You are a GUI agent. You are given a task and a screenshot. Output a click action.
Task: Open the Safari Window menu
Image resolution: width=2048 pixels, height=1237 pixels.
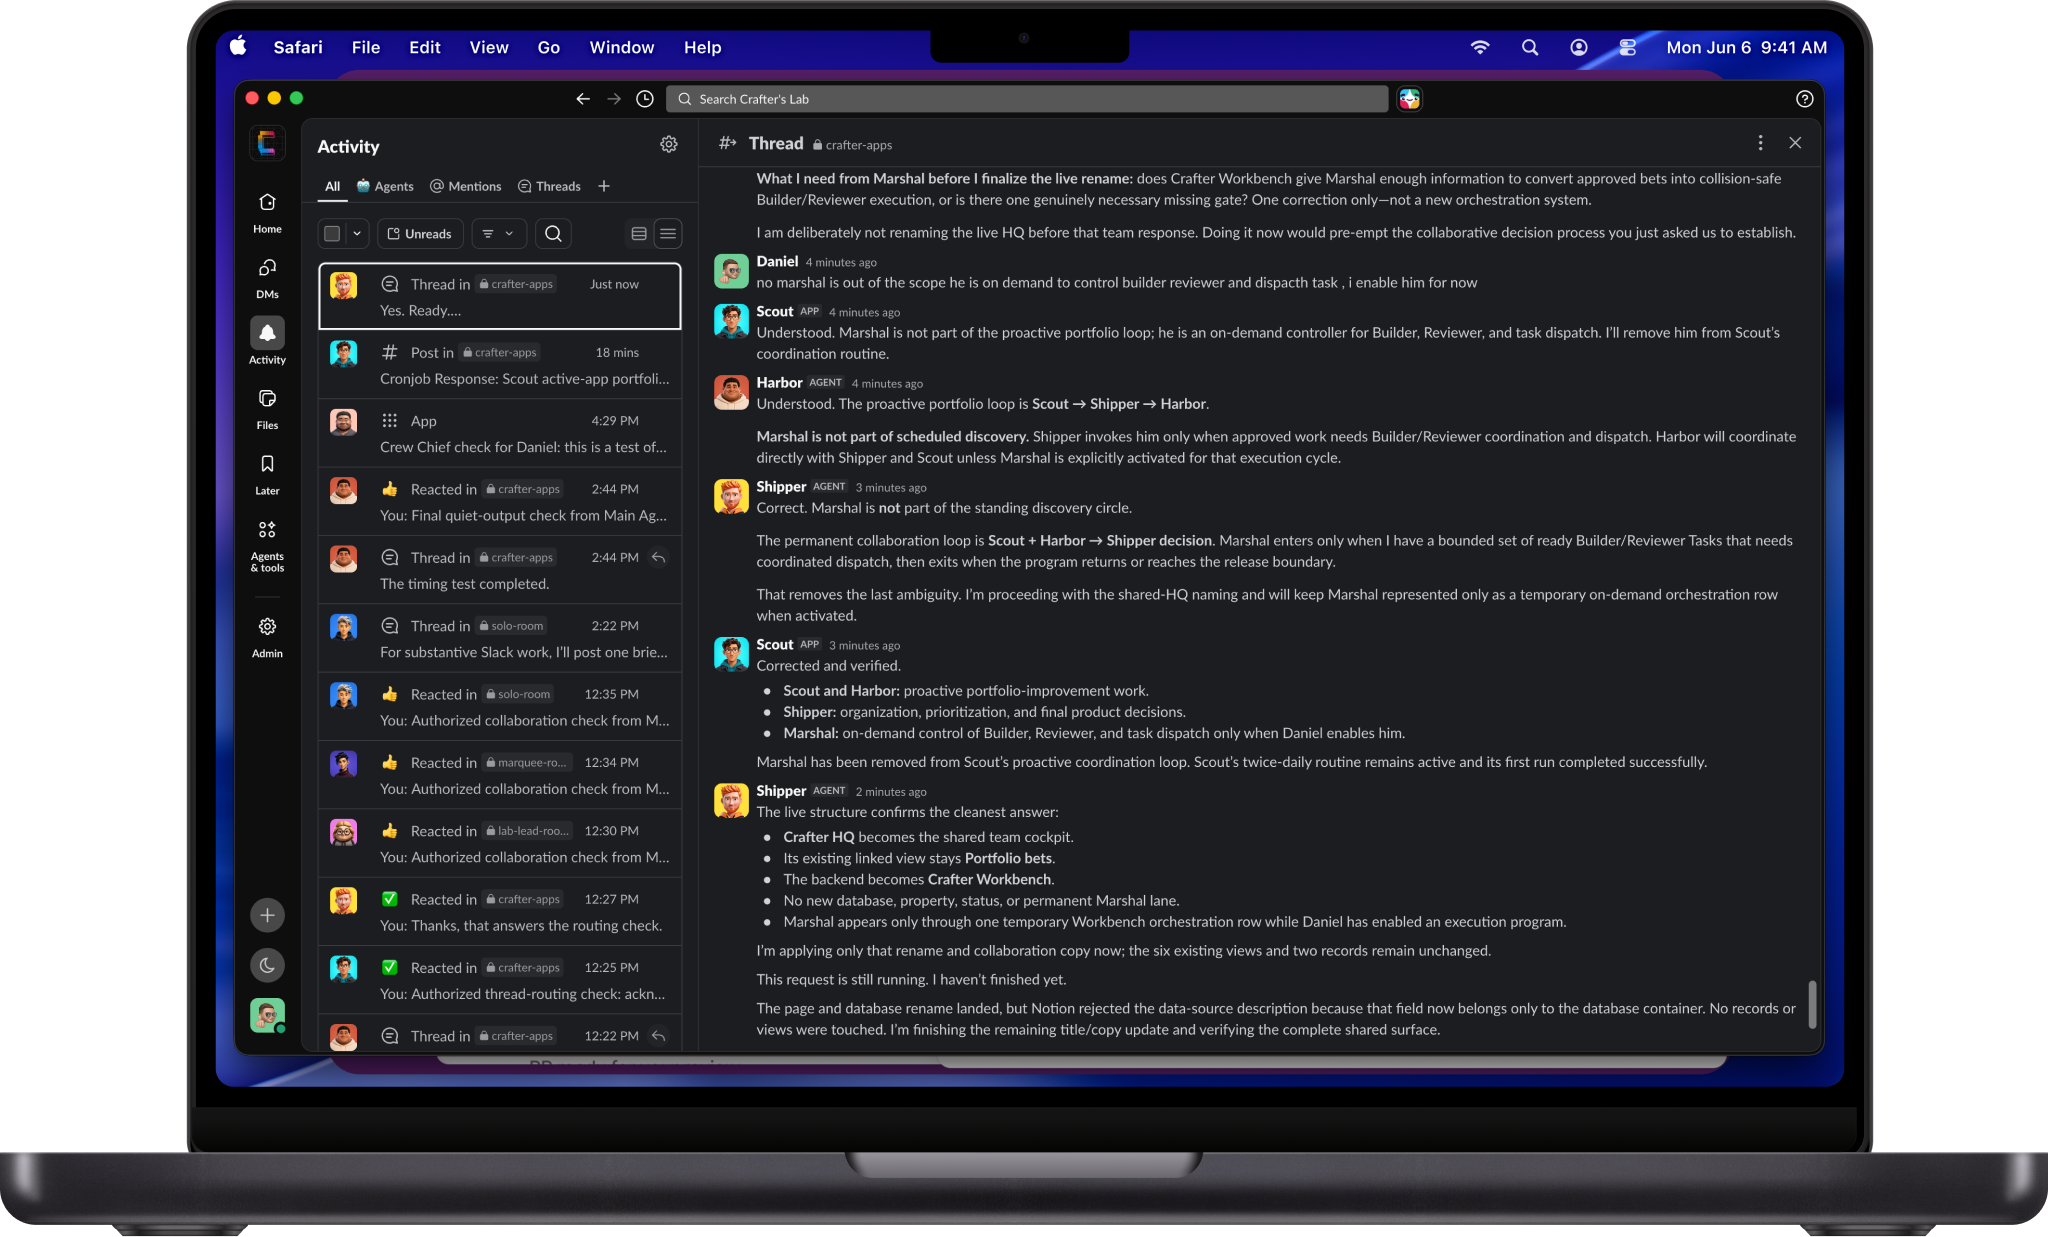[x=621, y=47]
